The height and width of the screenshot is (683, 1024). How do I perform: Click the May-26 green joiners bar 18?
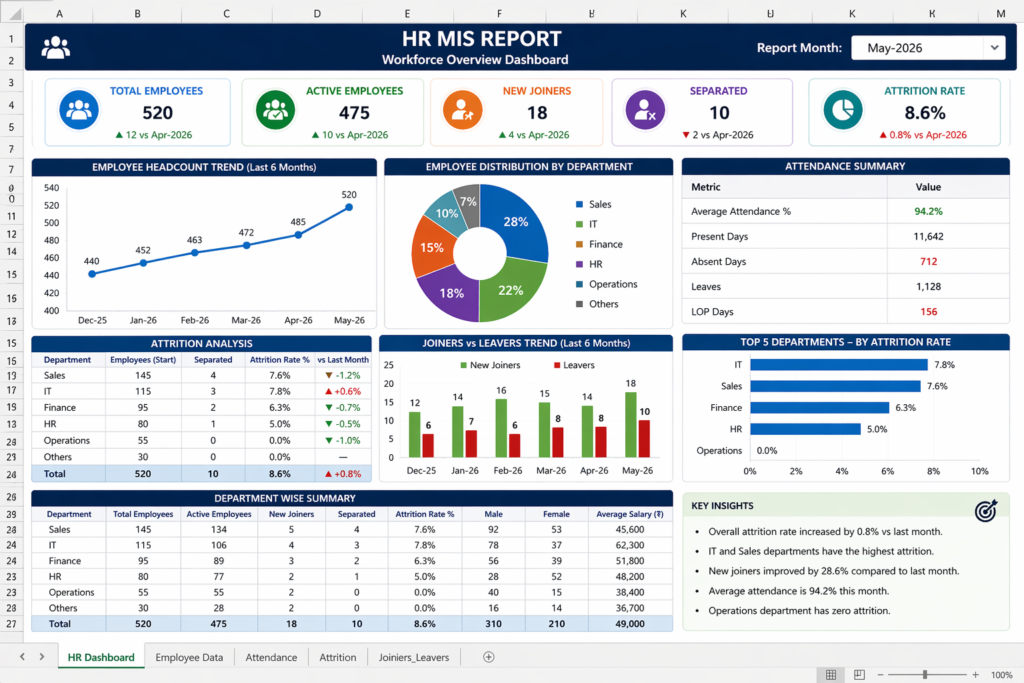(x=630, y=424)
